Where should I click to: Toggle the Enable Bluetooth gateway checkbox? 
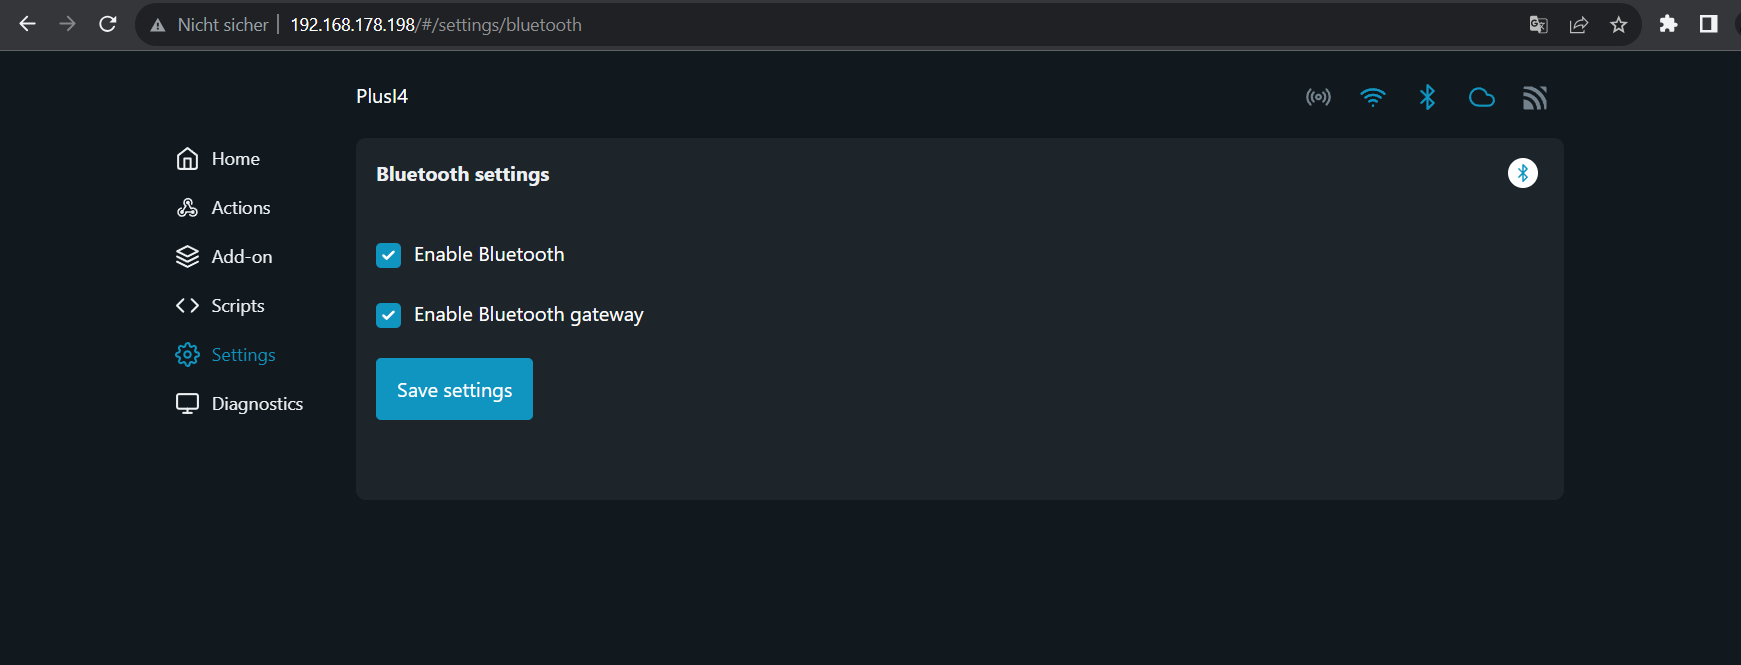(388, 315)
